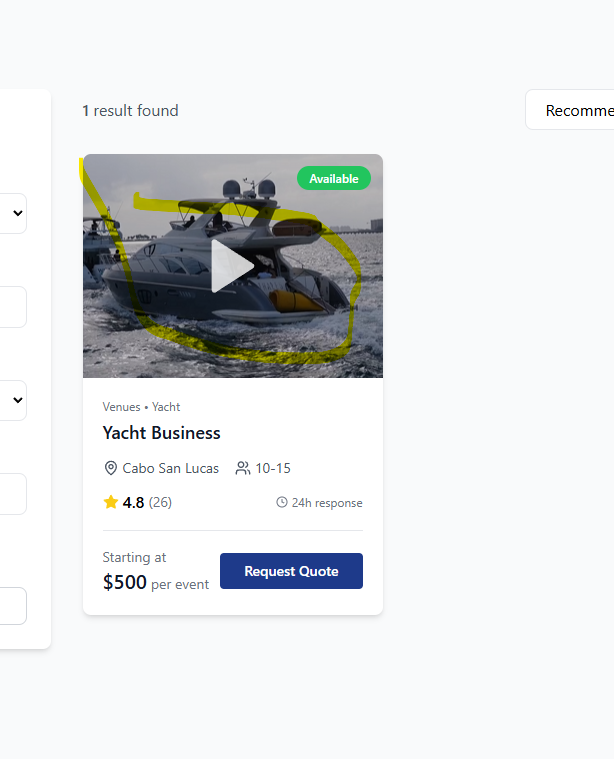Click the yellow star rating icon

tap(111, 502)
